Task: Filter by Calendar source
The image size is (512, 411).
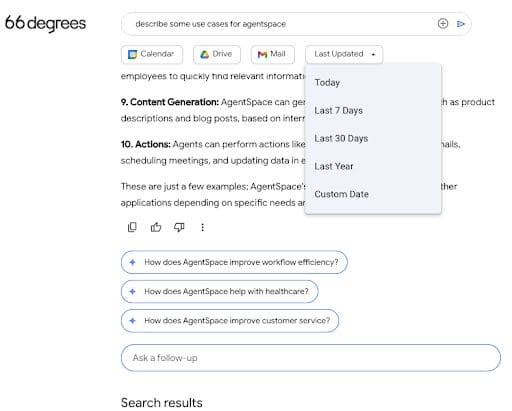Action: (x=152, y=54)
